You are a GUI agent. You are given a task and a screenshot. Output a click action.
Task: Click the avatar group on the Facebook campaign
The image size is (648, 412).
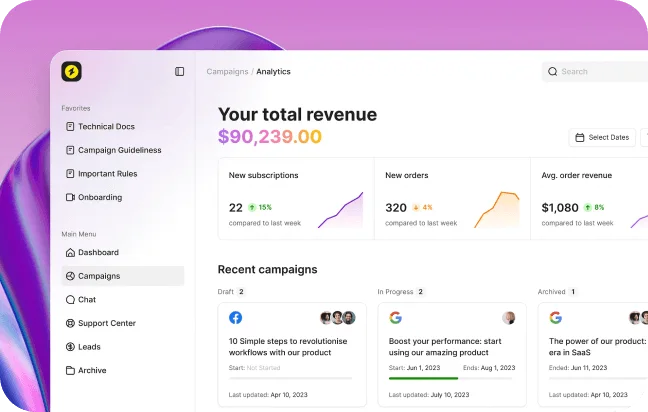338,317
